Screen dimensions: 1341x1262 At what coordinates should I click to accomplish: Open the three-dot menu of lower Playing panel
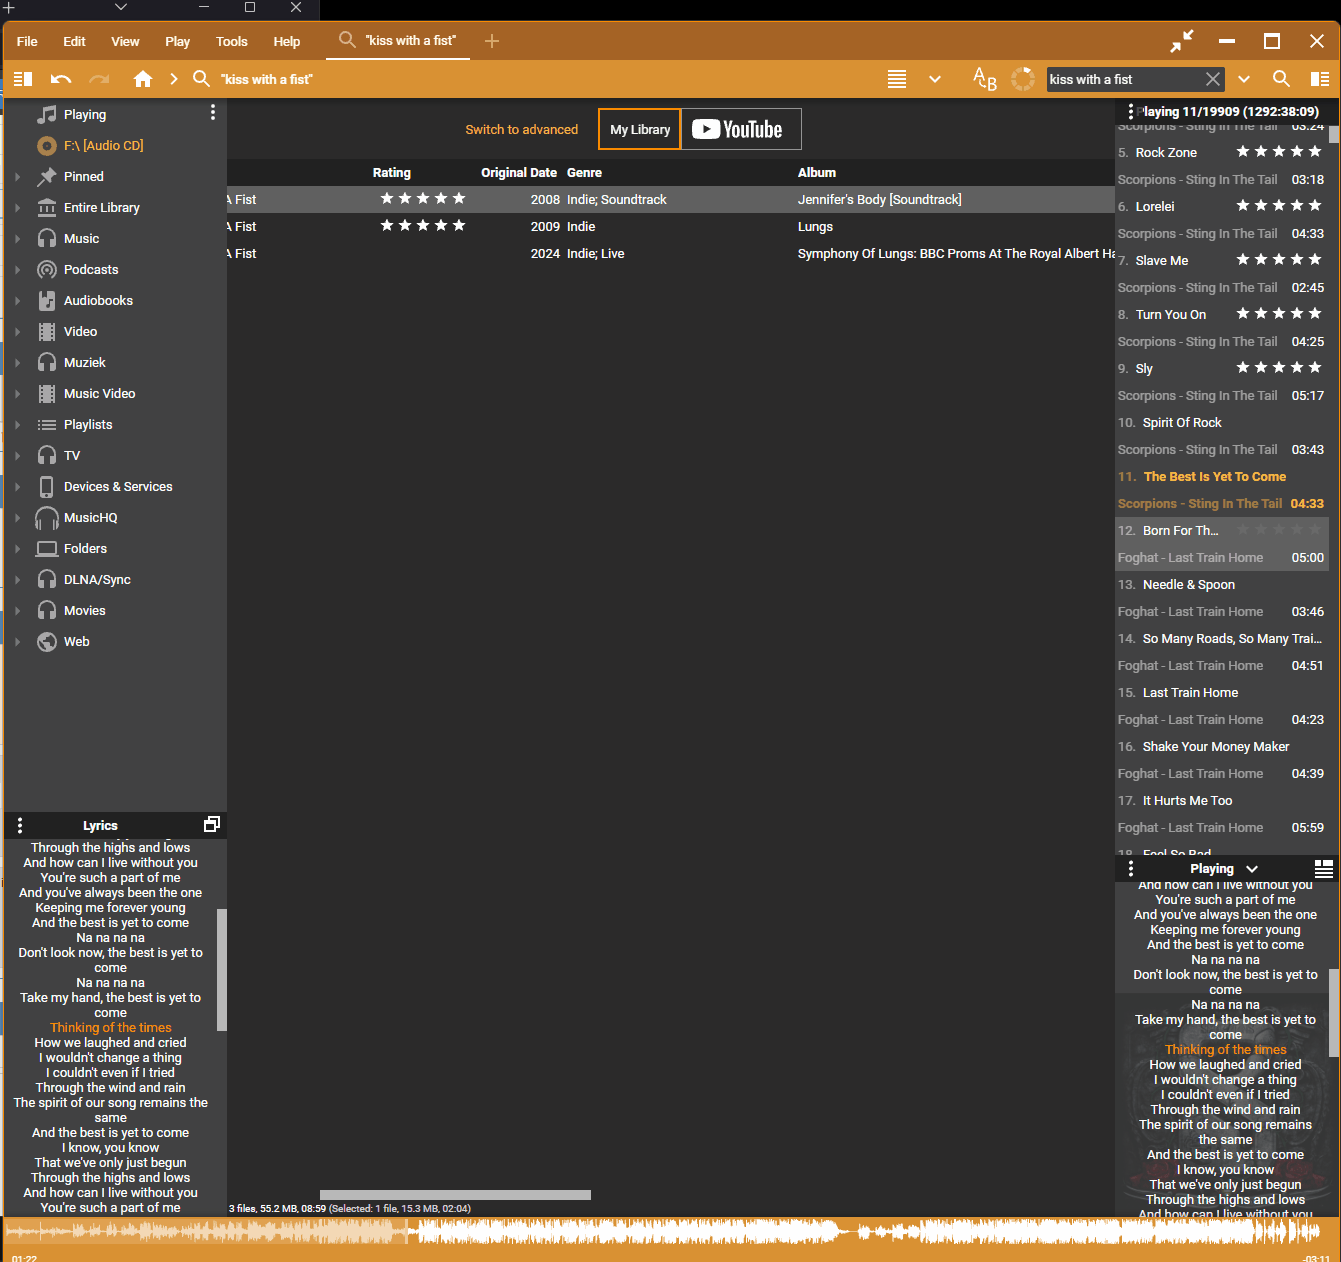click(1131, 868)
